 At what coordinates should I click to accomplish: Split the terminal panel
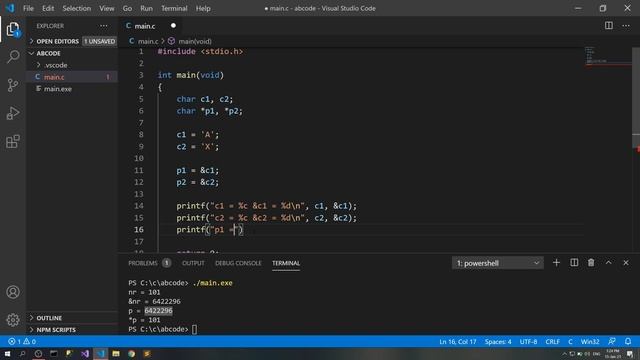tap(574, 263)
